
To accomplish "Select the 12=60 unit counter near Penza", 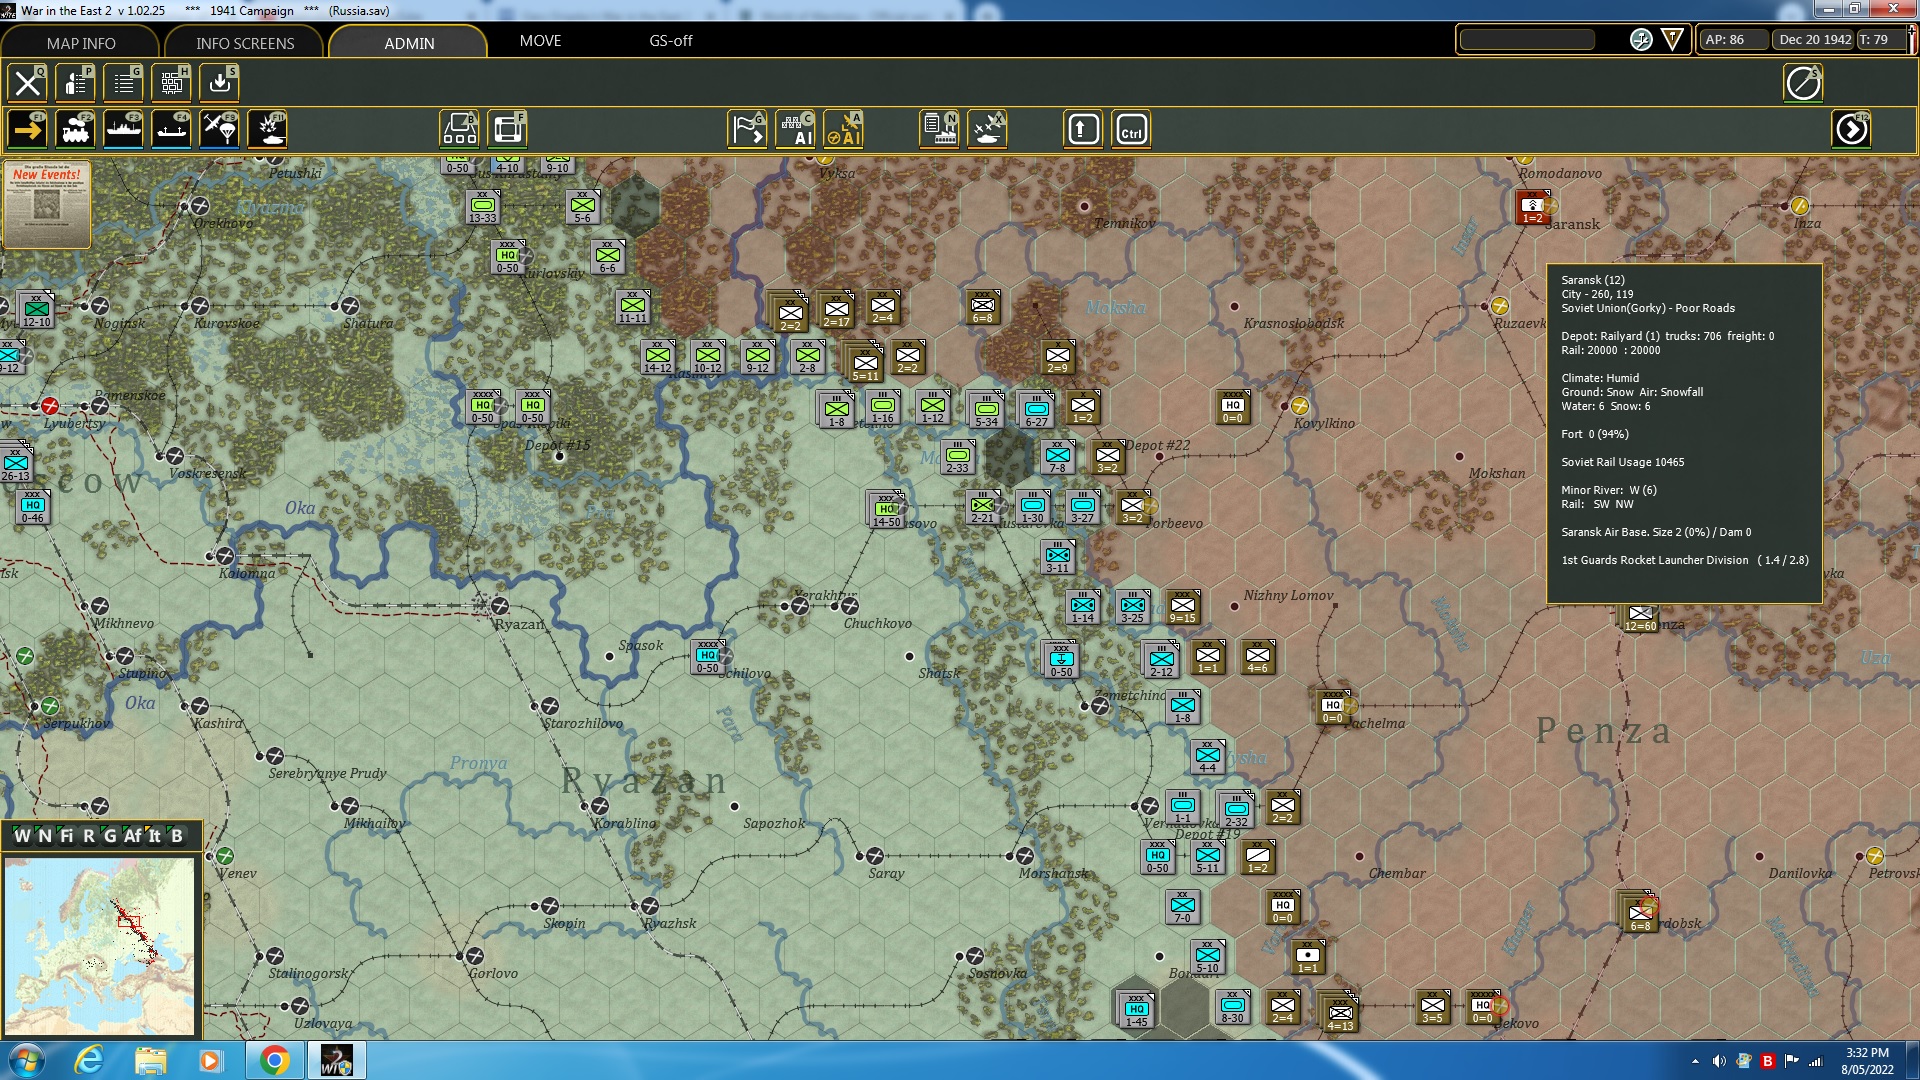I will click(x=1639, y=617).
